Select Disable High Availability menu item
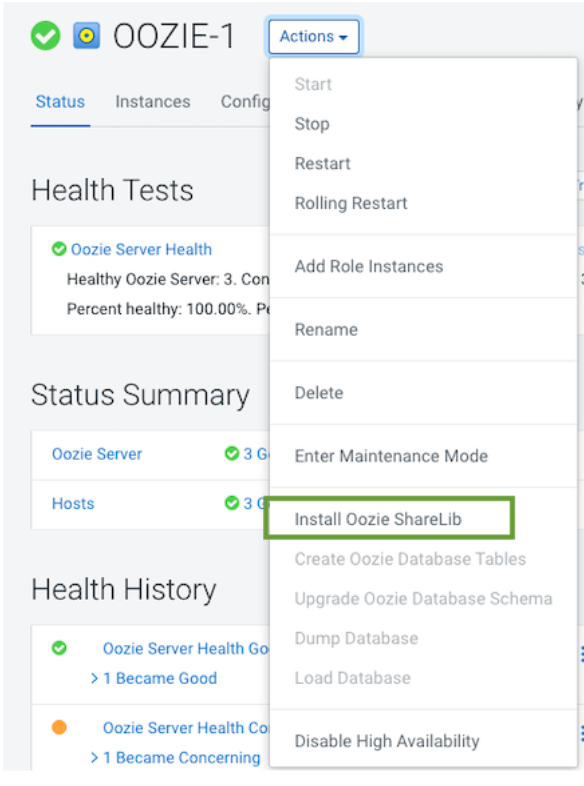Viewport: 584px width, 786px height. click(x=387, y=741)
